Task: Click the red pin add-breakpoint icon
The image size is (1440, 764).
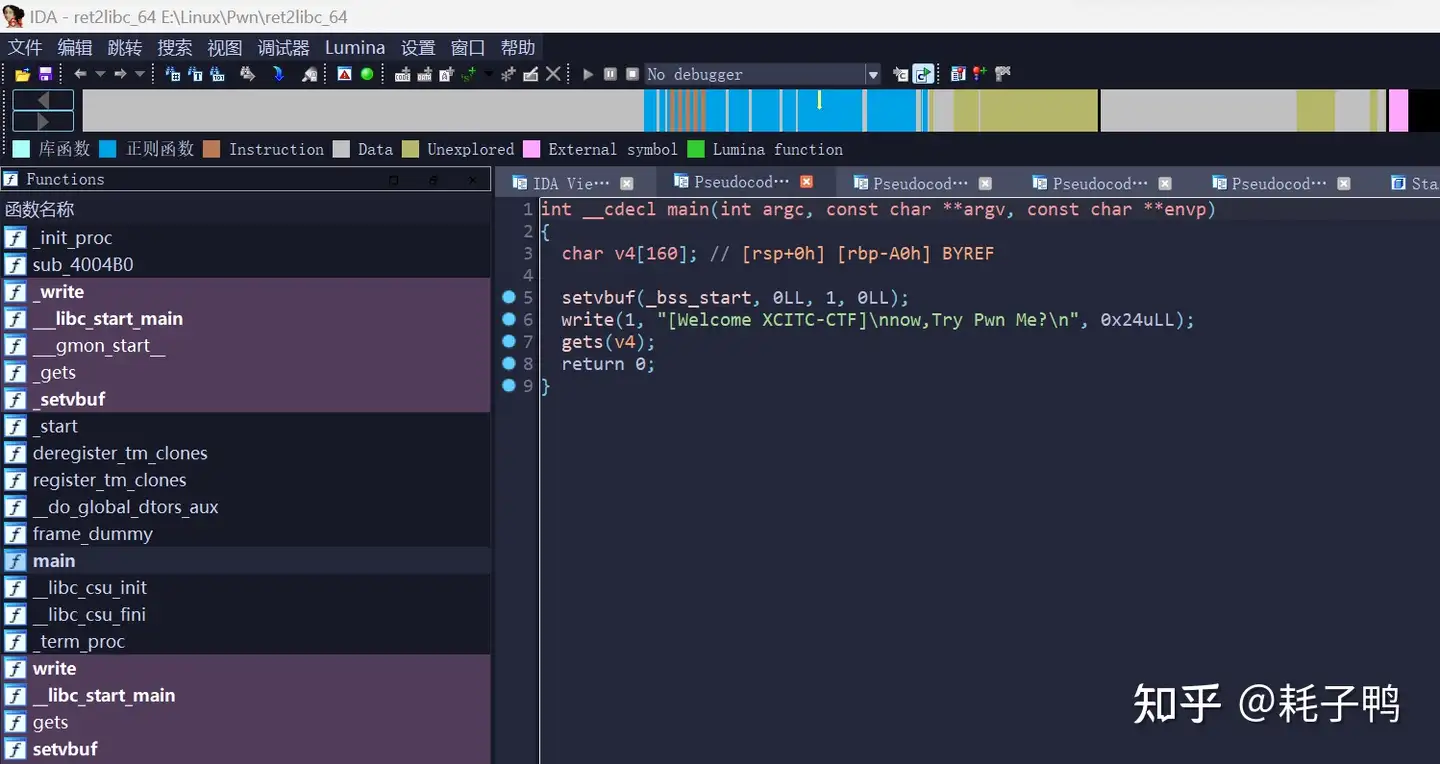Action: pos(979,74)
